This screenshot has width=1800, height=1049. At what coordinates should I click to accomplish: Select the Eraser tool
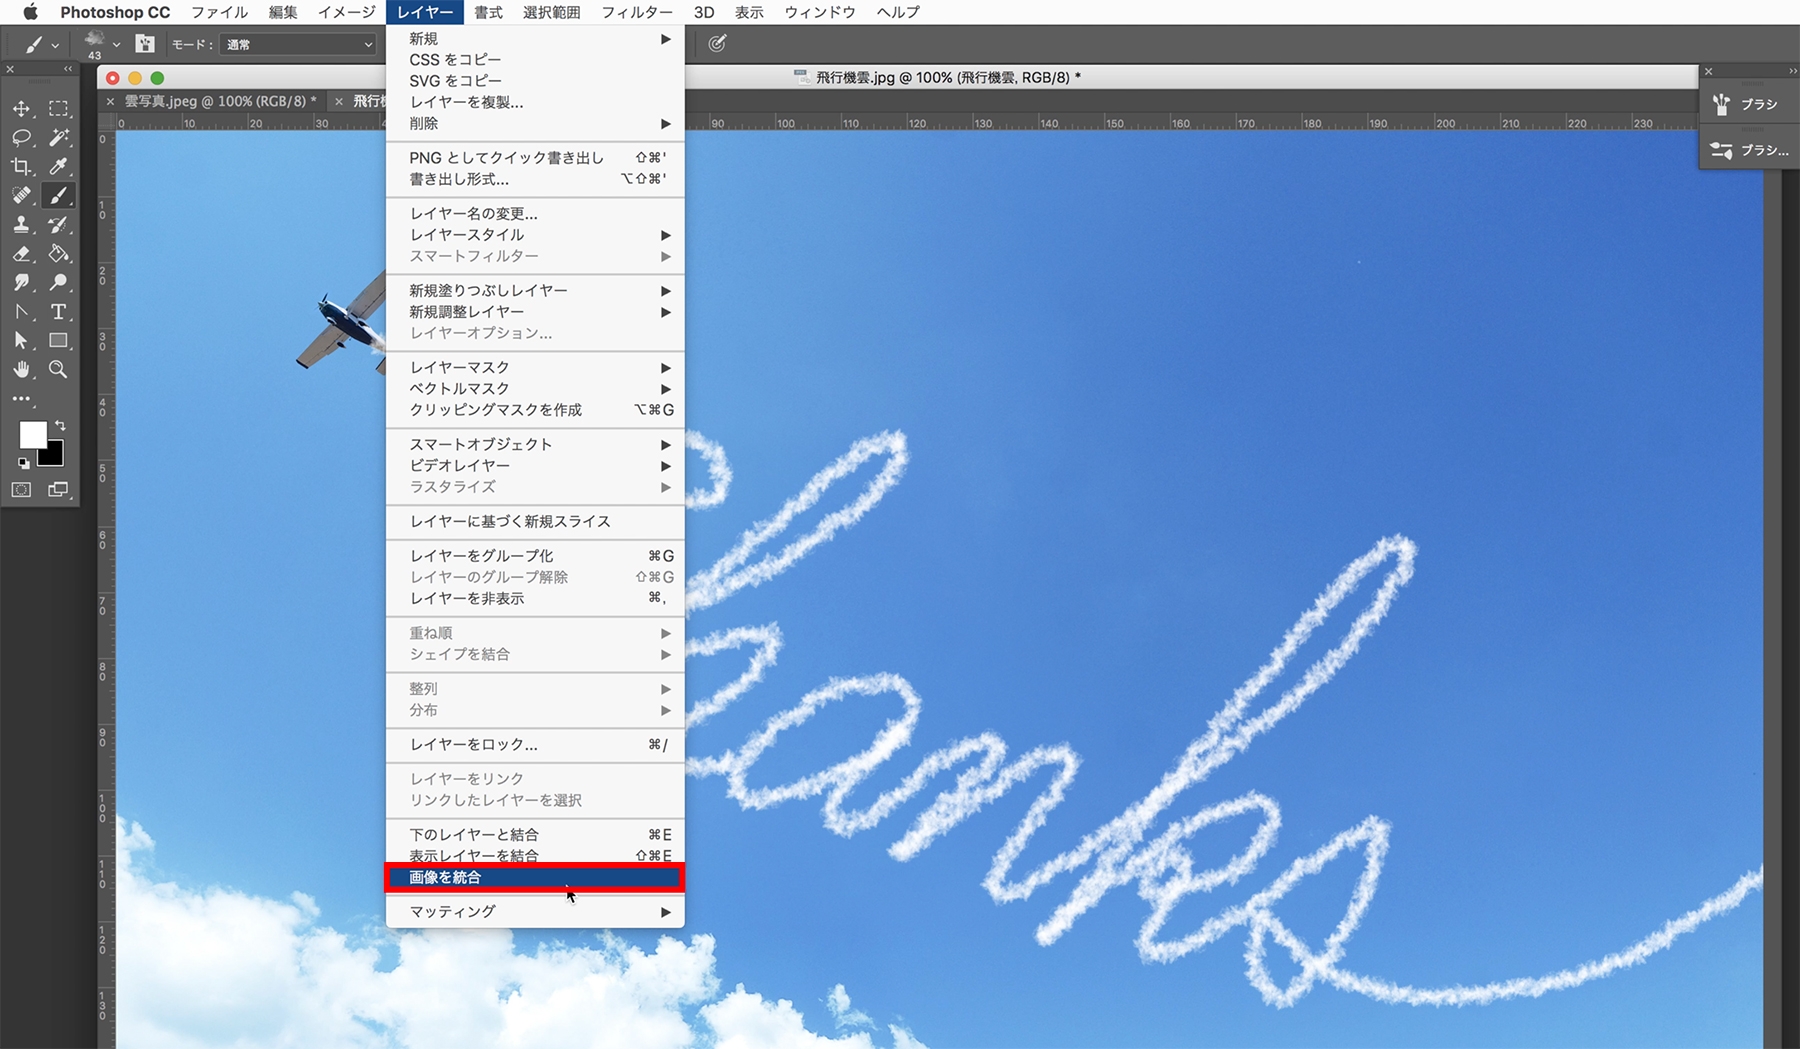point(21,253)
